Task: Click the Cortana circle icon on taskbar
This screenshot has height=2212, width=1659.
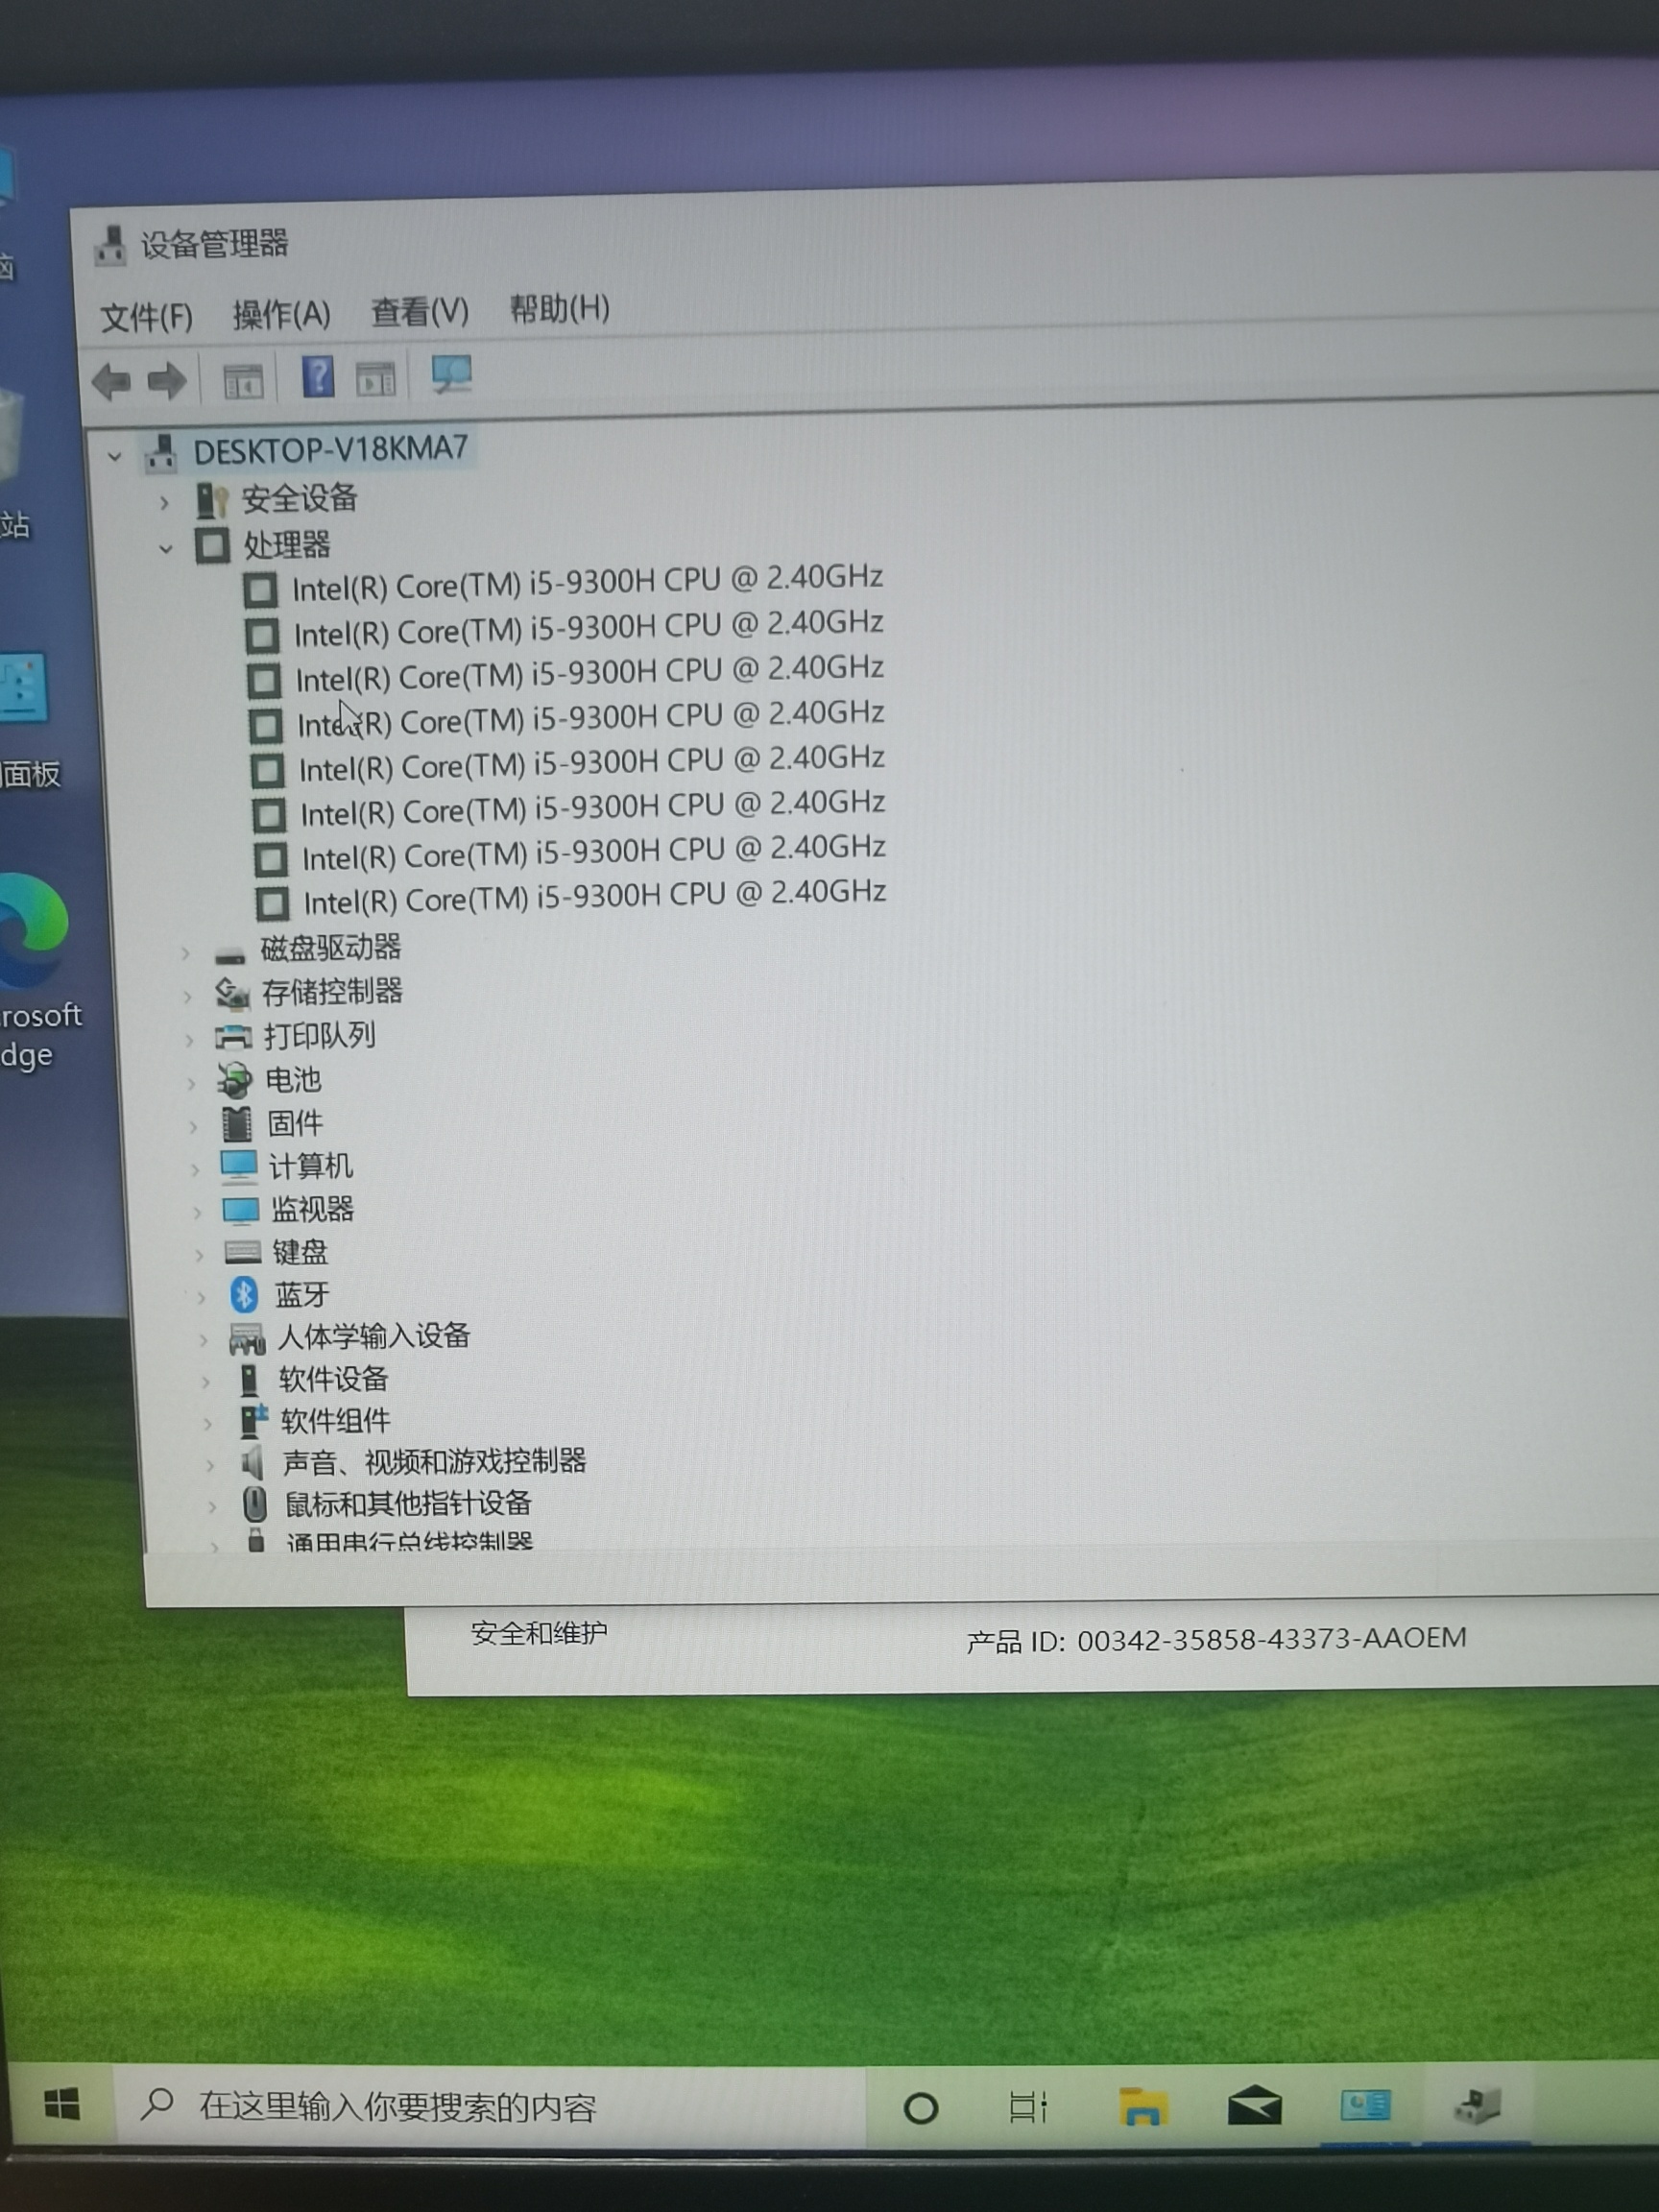Action: (x=920, y=2108)
